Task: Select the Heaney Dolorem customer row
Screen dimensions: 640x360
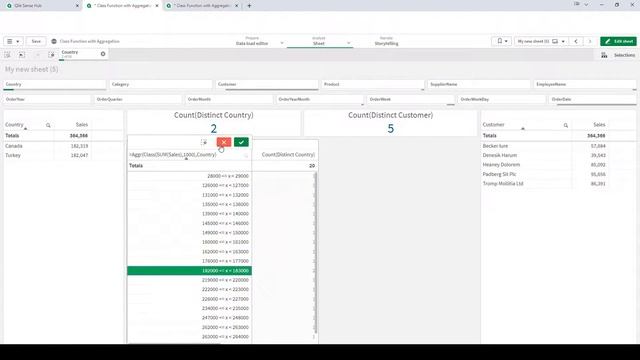Action: (544, 164)
